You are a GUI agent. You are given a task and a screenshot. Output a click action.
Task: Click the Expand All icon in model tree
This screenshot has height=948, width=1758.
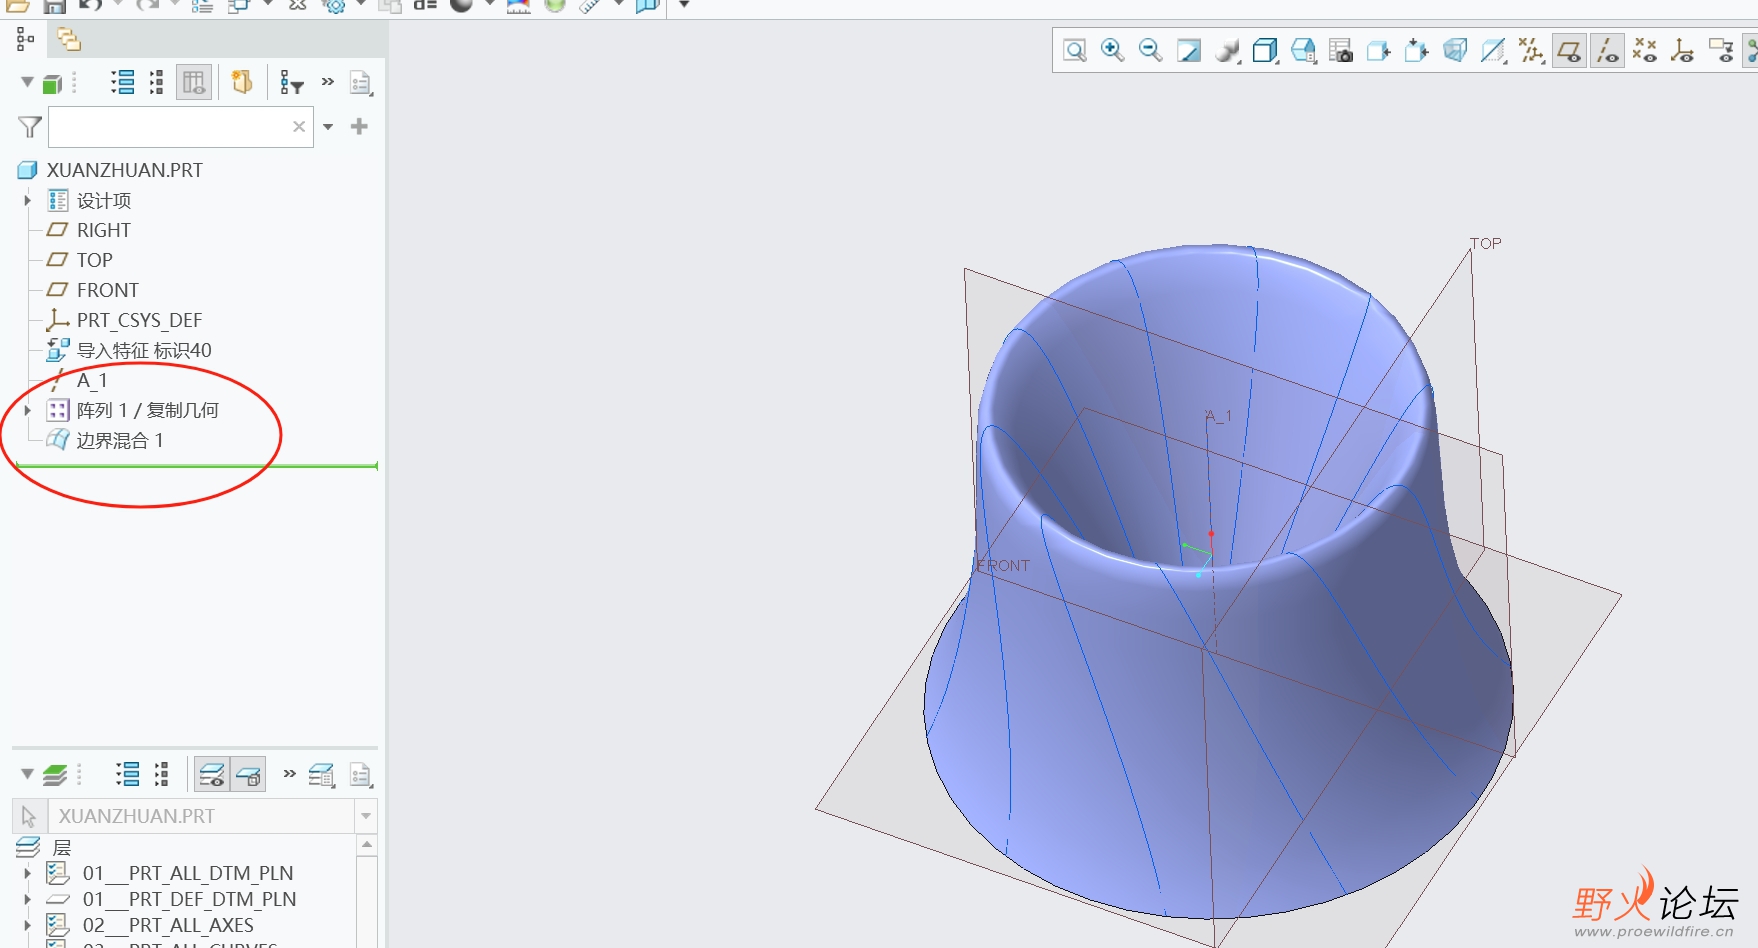[x=123, y=82]
